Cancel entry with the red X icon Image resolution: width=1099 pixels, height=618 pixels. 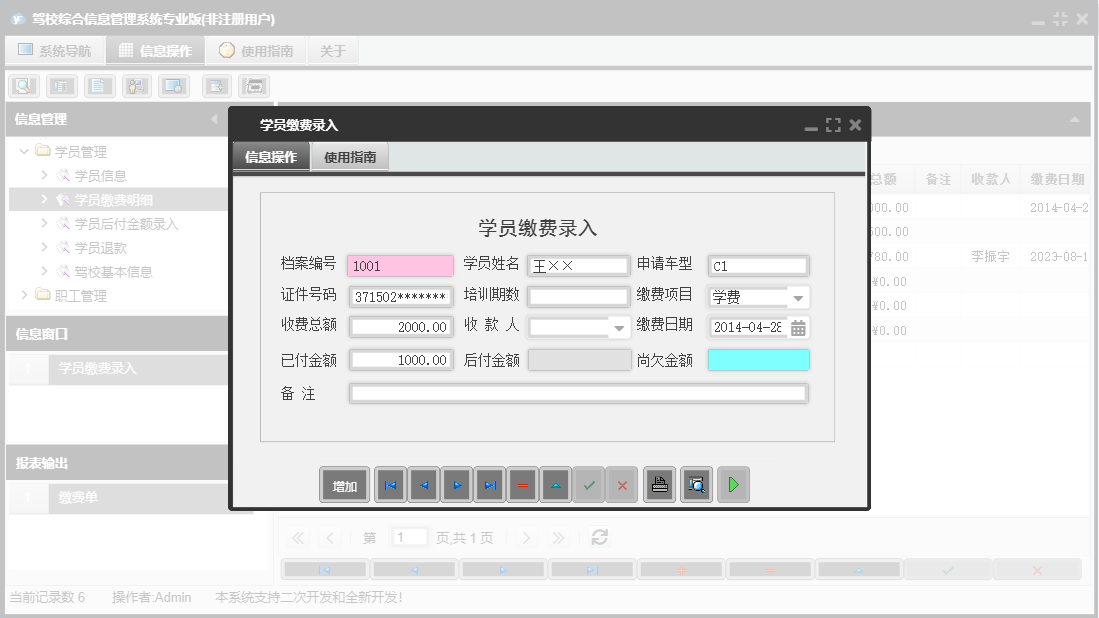622,485
